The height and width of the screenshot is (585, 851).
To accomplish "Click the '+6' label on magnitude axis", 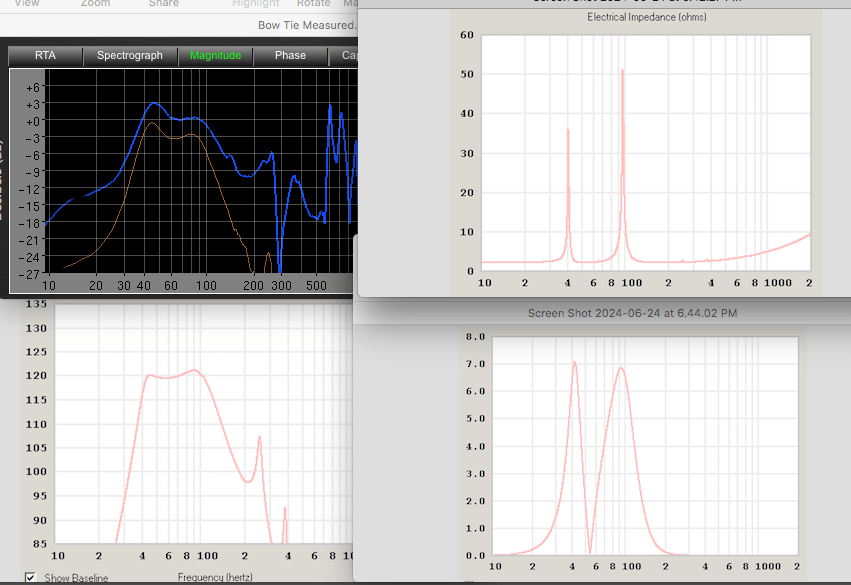I will (x=32, y=87).
